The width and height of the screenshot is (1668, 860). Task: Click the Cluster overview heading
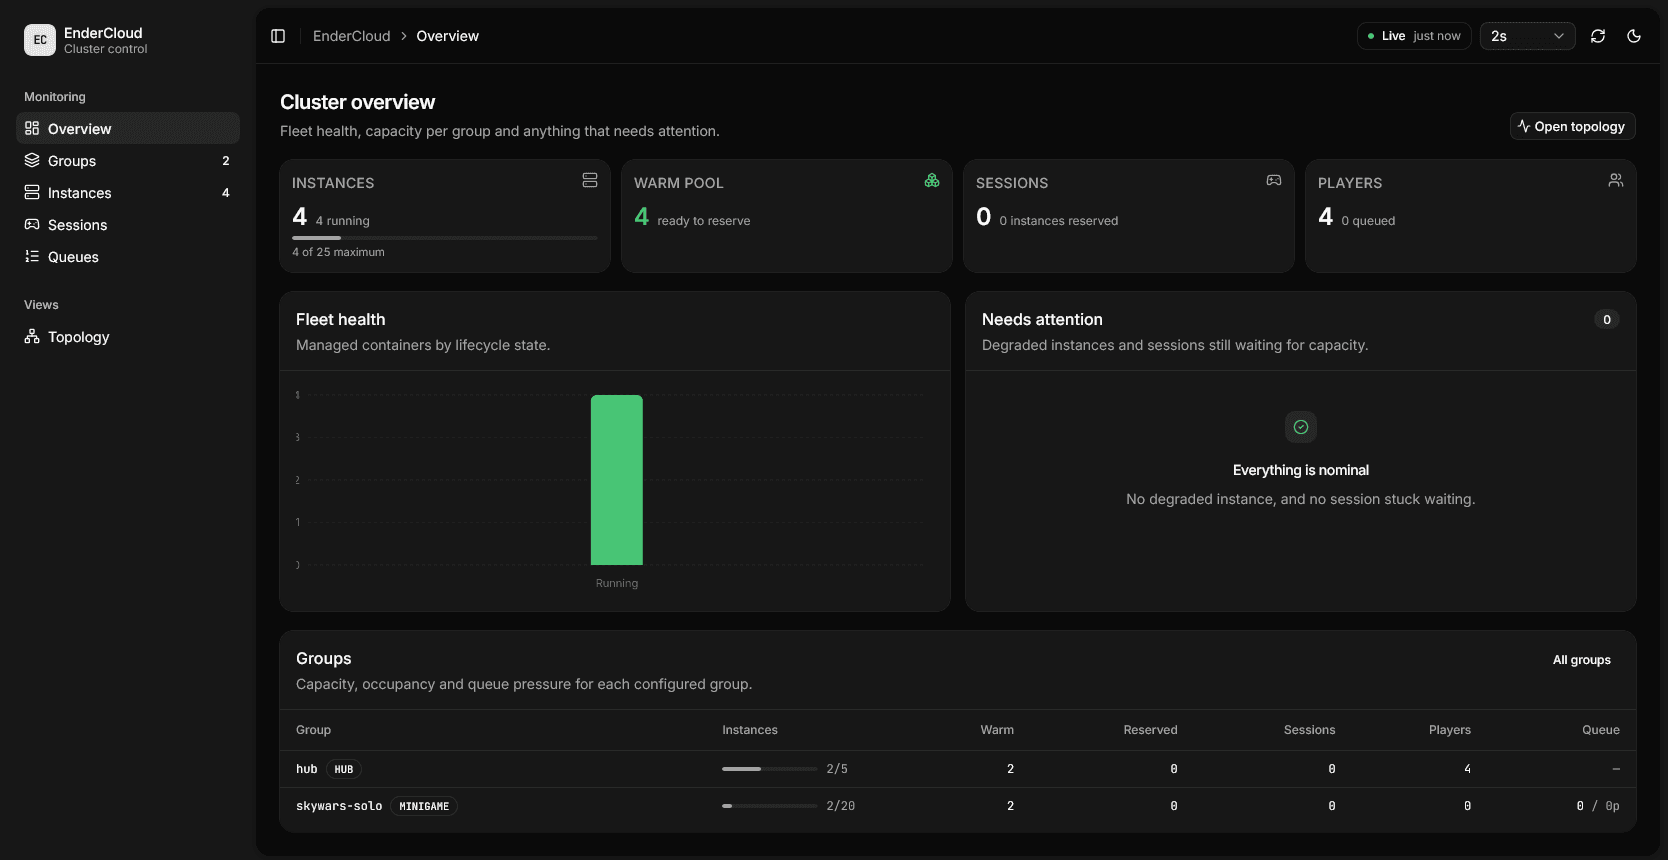(357, 102)
